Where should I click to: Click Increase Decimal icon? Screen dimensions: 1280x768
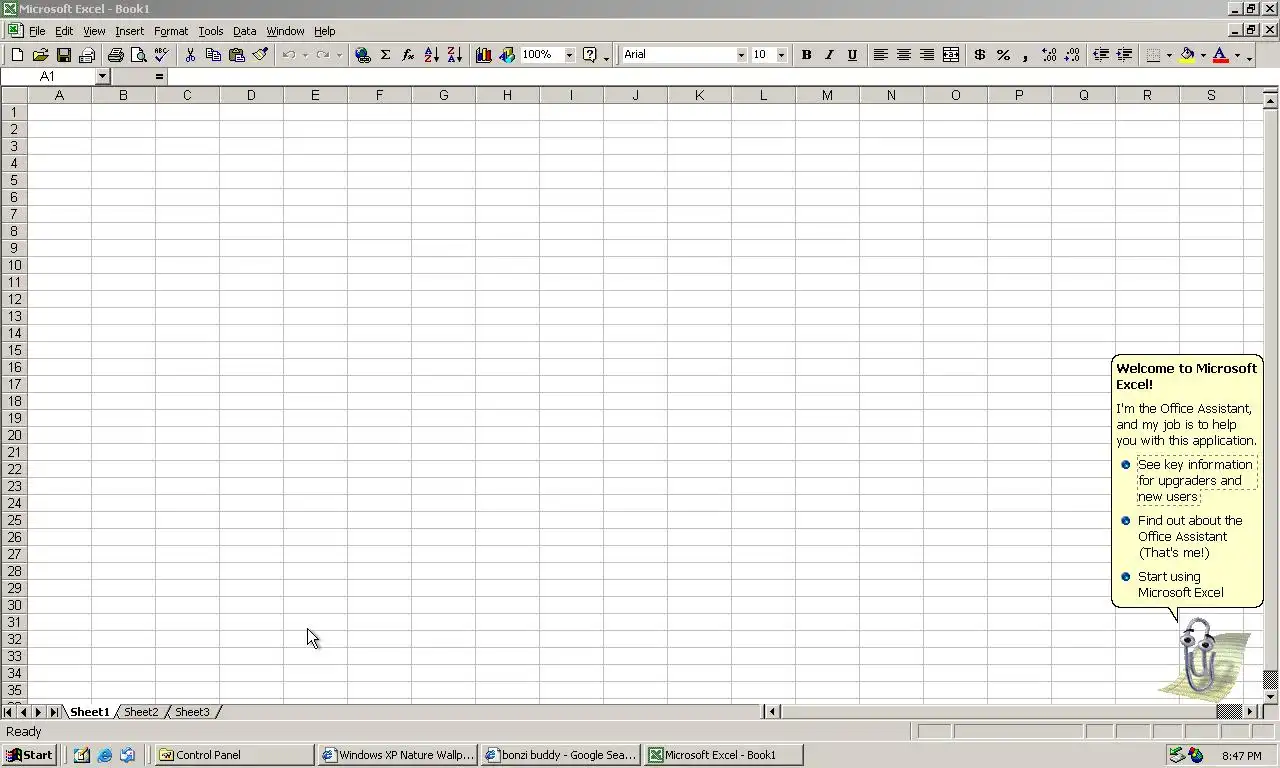tap(1049, 55)
